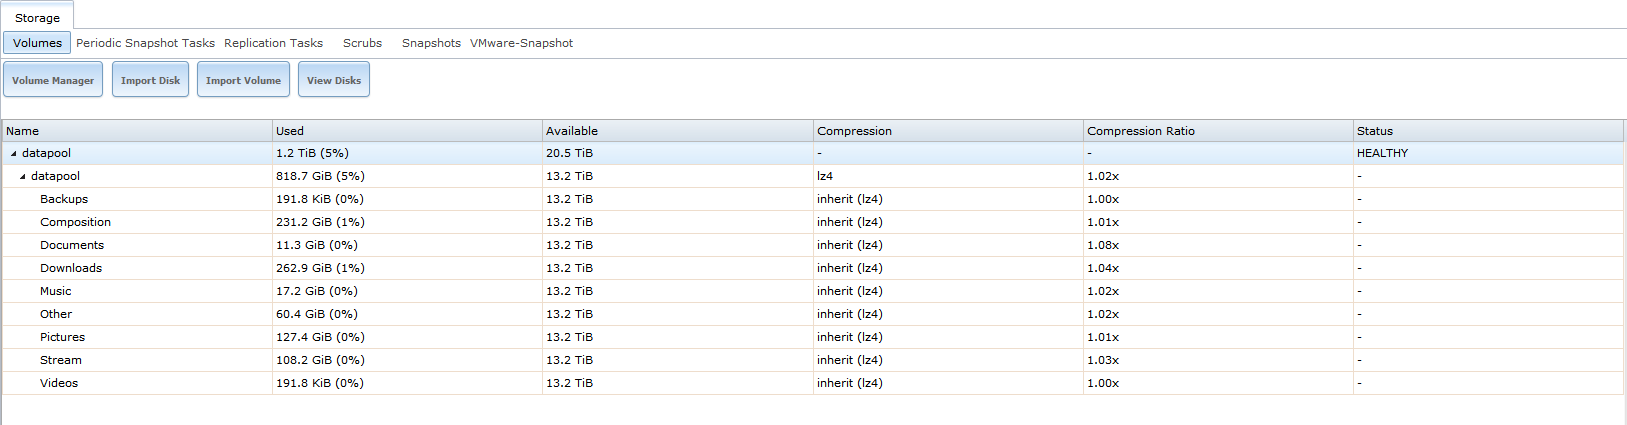Open the Replication Tasks tab
This screenshot has height=425, width=1627.
[x=273, y=43]
